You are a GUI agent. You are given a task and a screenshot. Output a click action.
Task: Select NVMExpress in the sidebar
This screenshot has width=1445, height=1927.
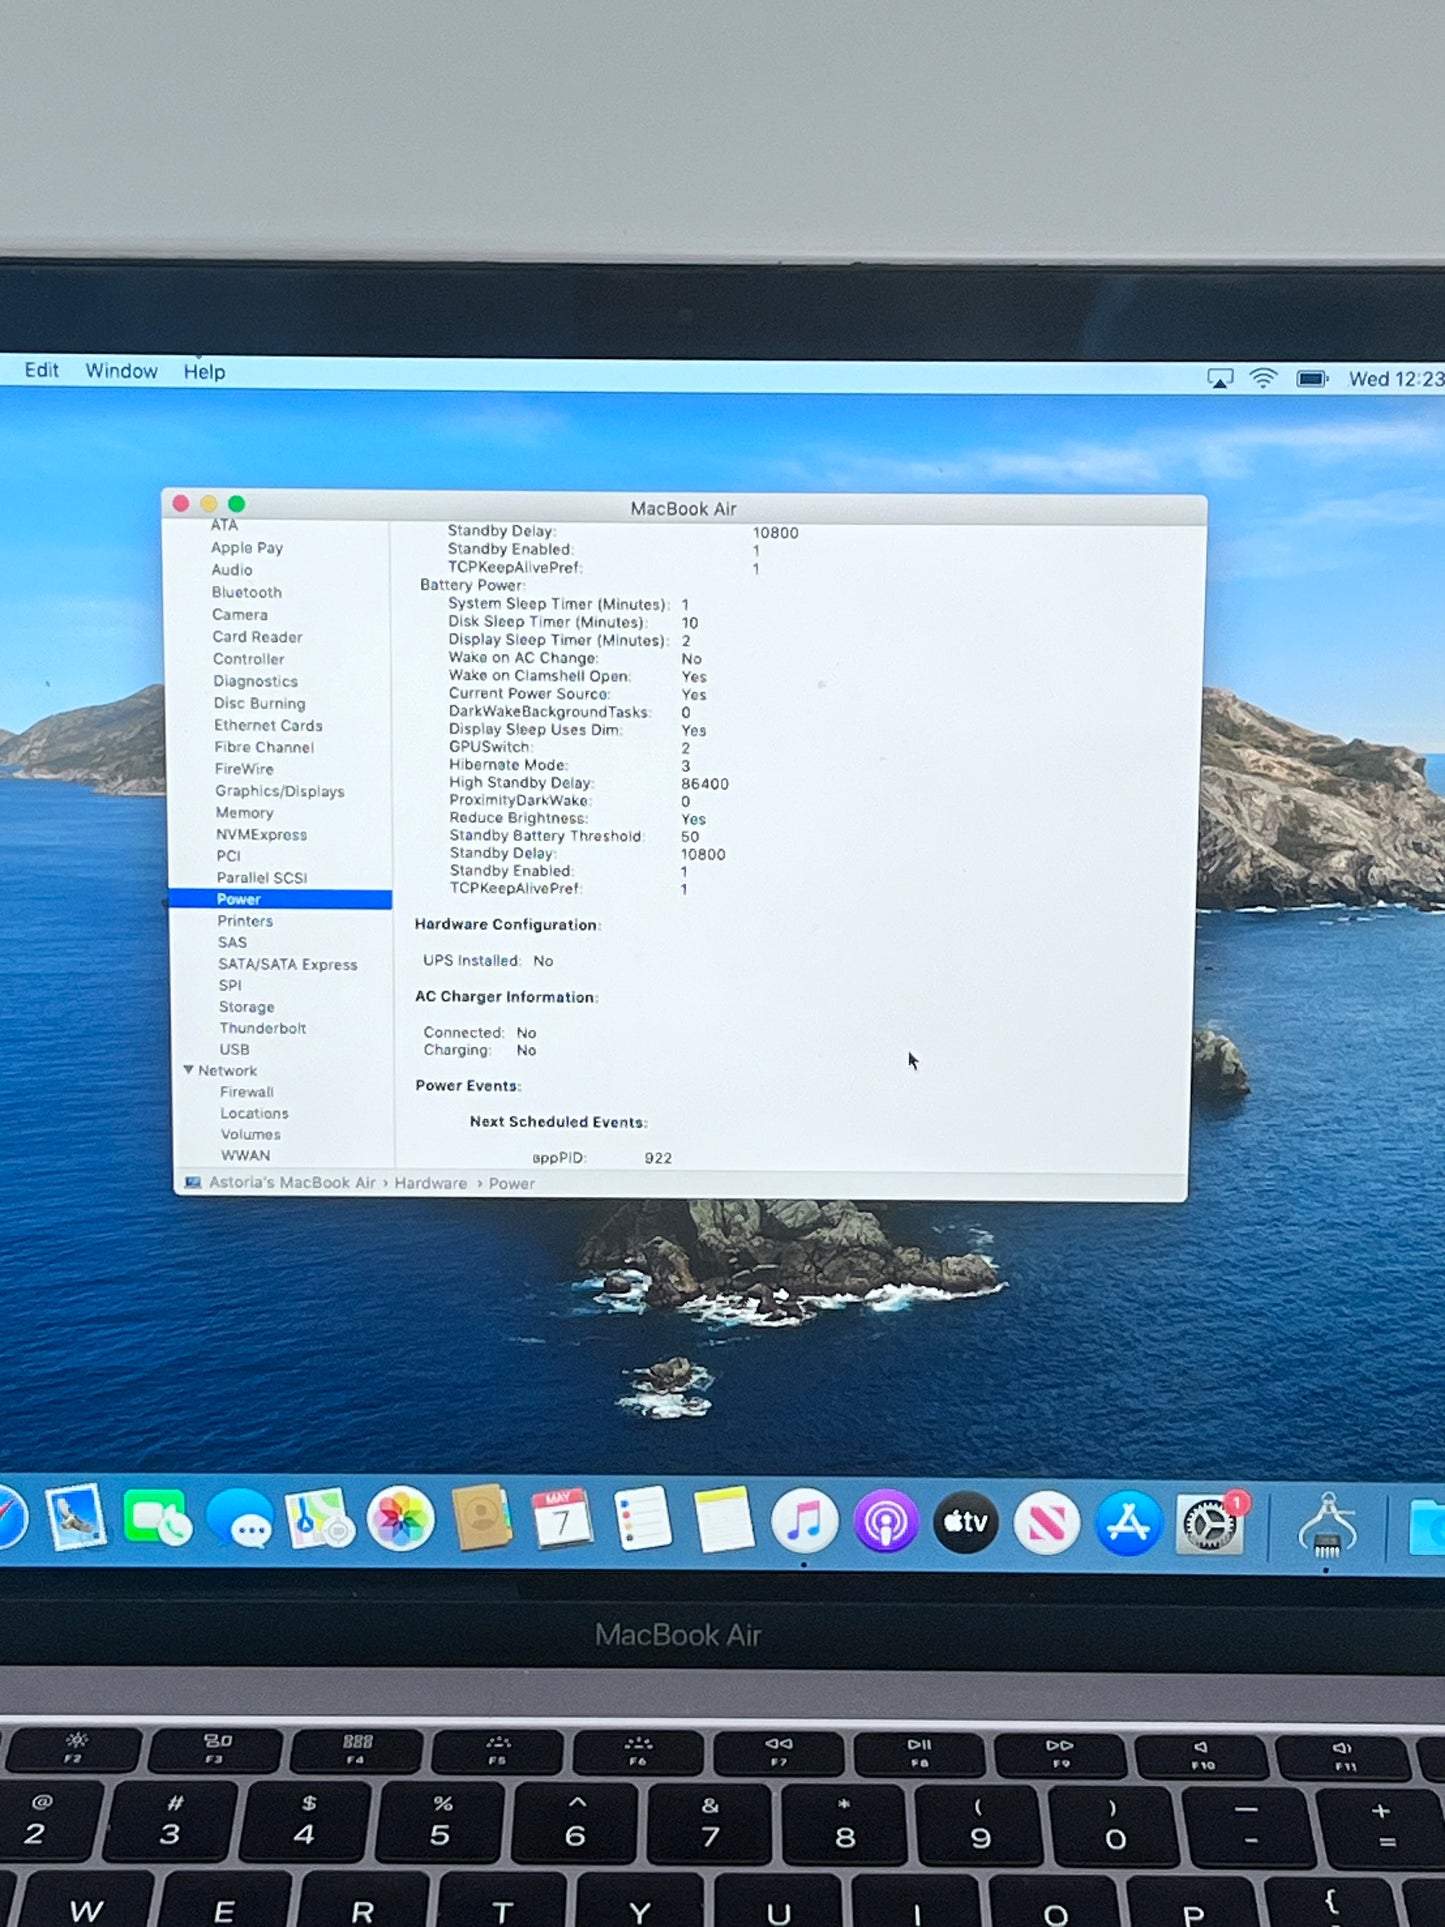click(262, 834)
